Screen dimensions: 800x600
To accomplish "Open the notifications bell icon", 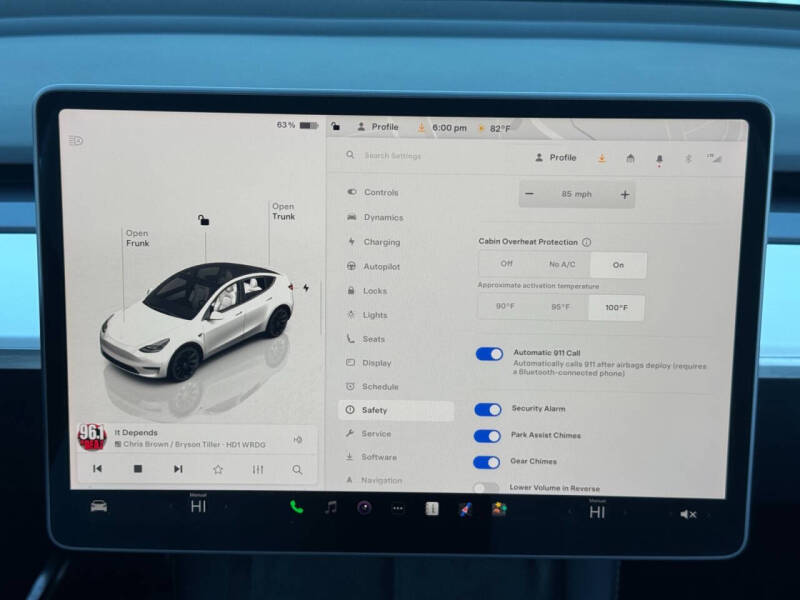I will click(659, 157).
